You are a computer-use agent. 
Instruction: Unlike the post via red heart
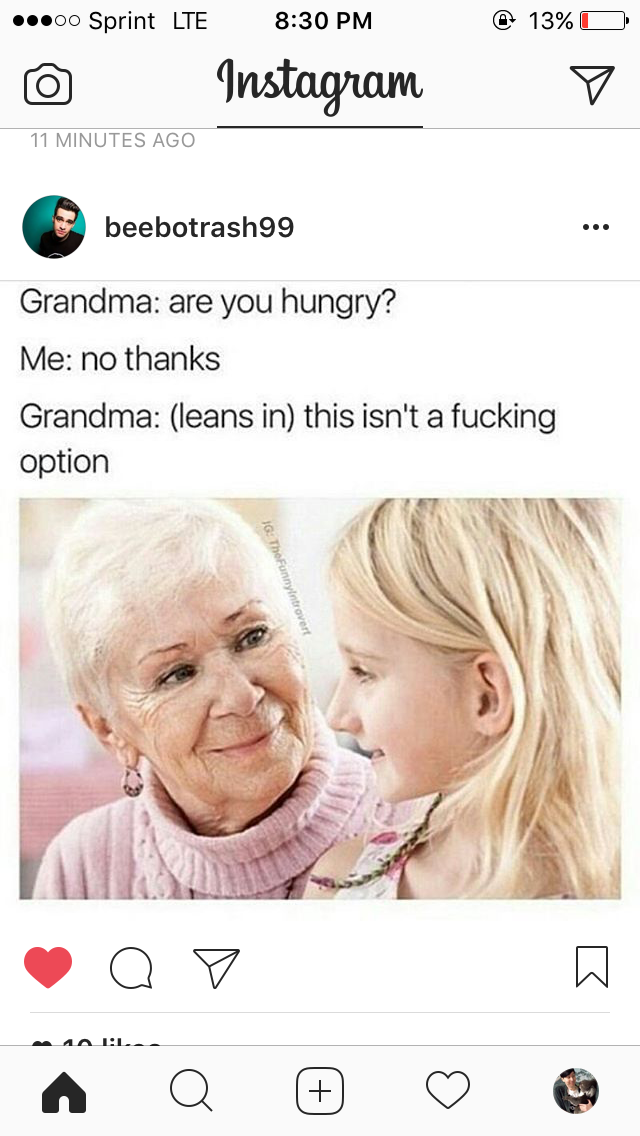[48, 967]
